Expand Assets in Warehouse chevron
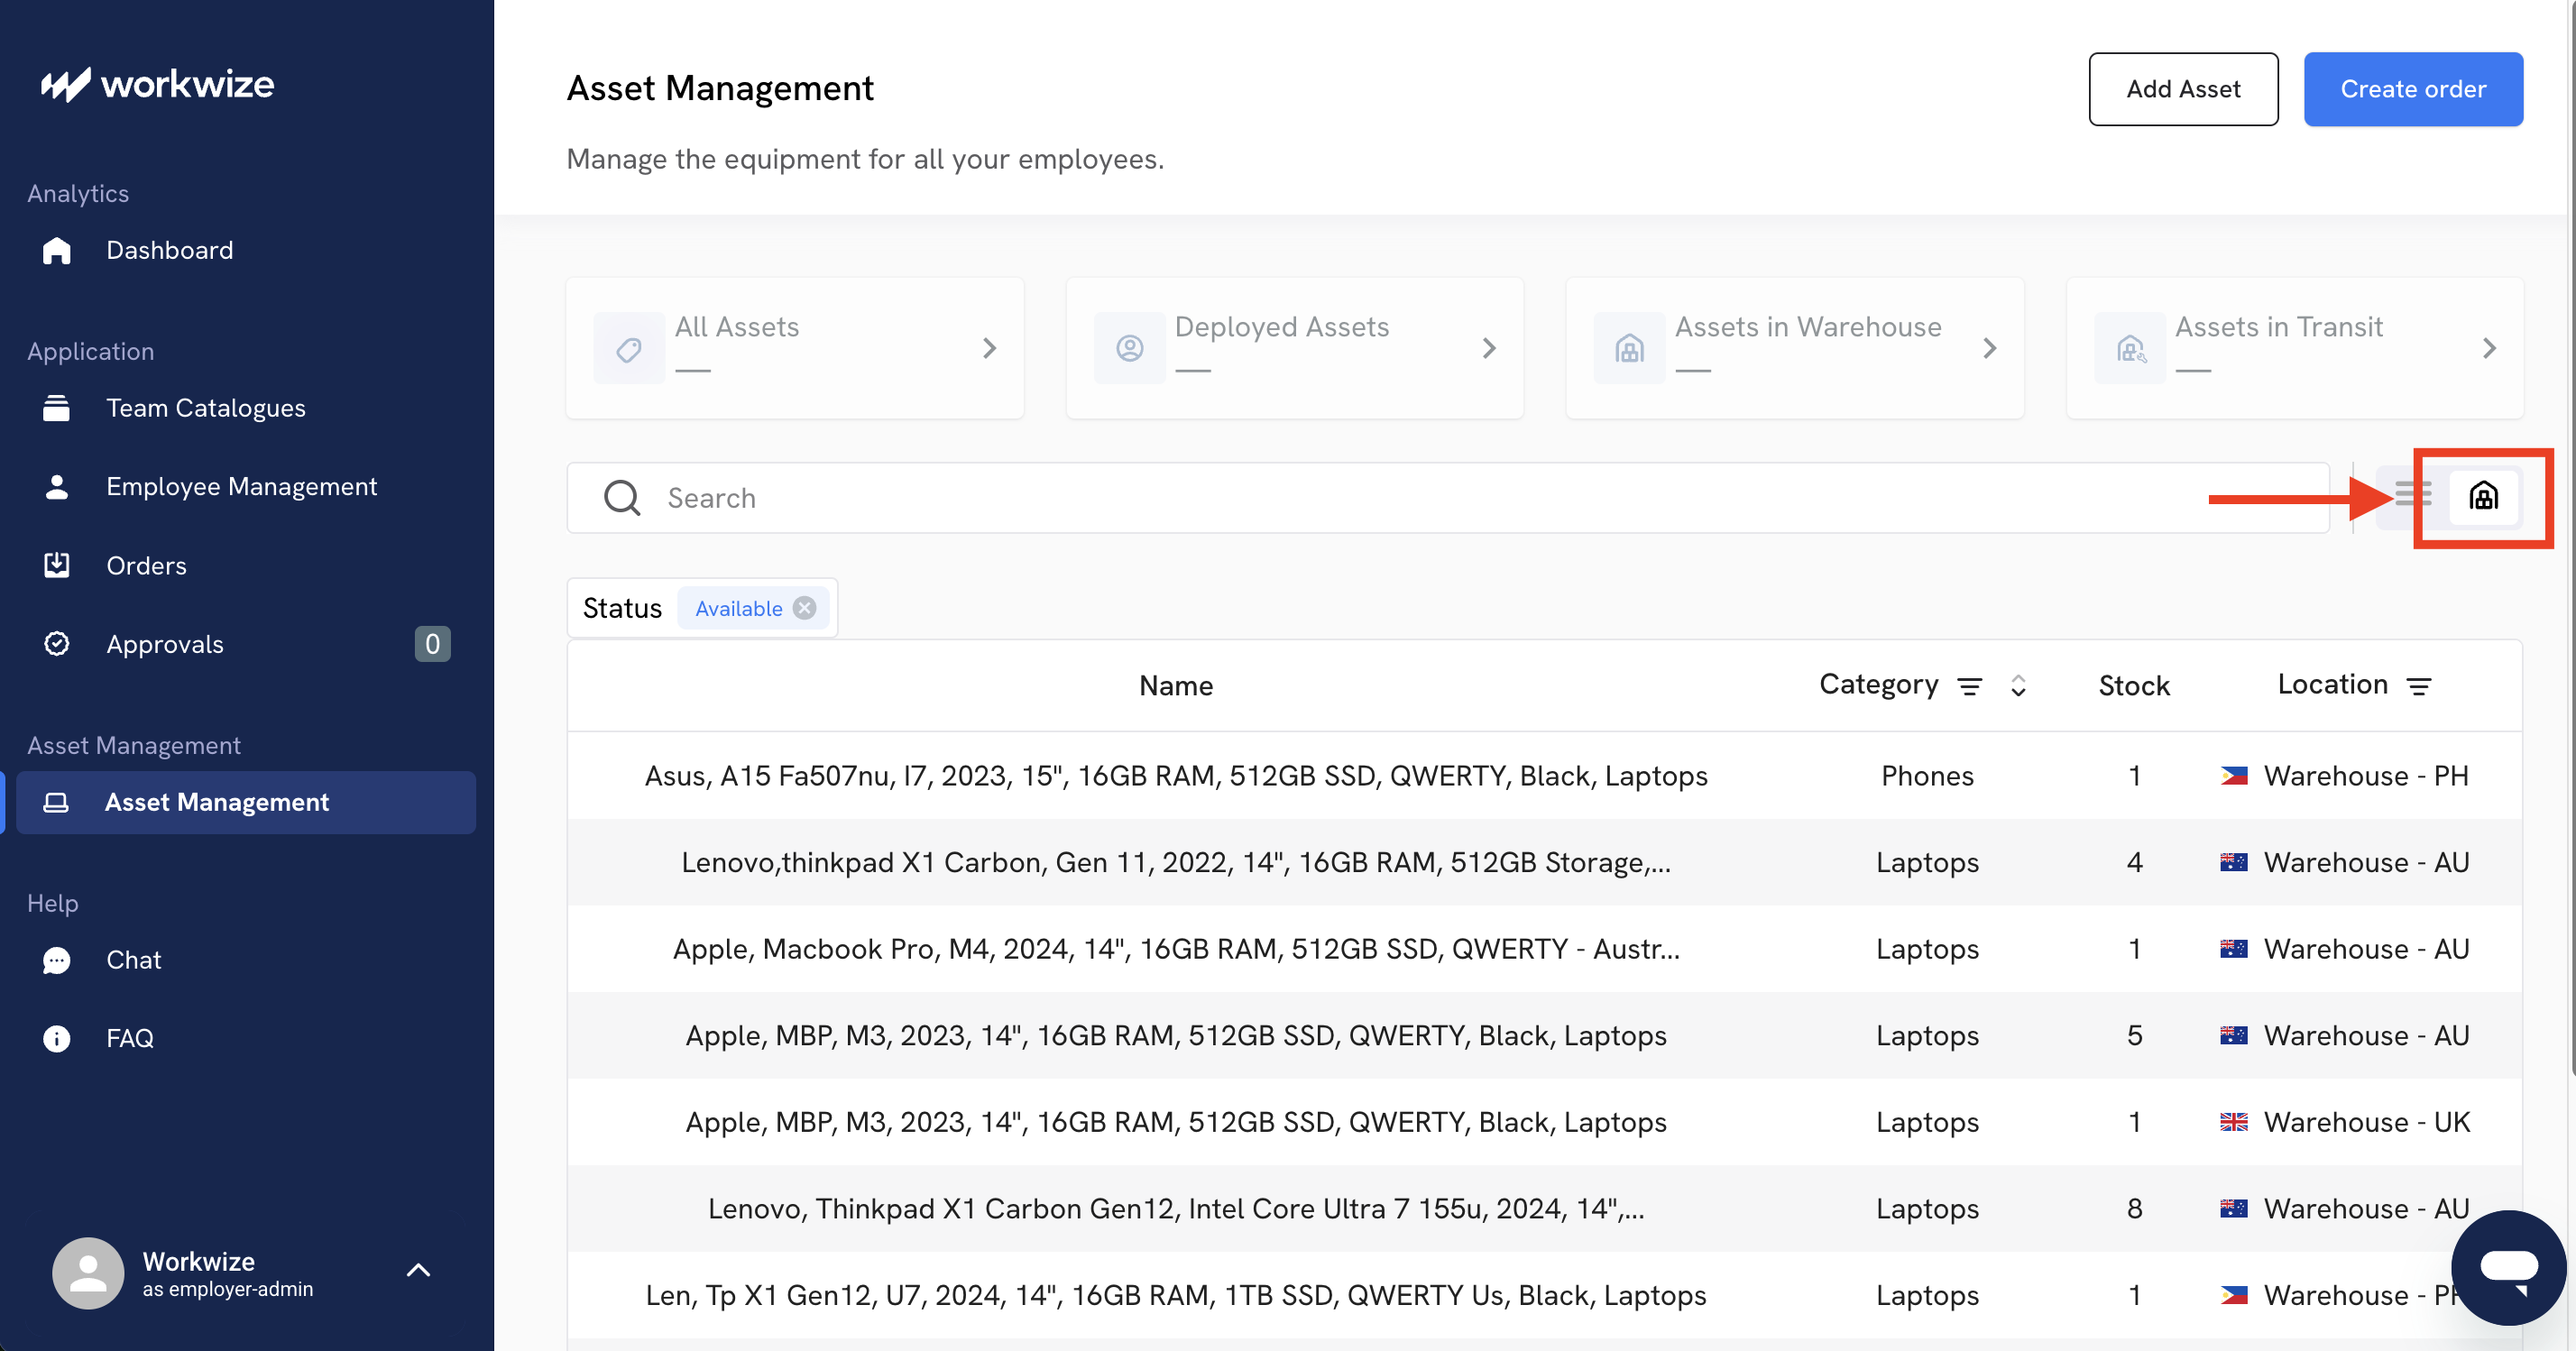2576x1351 pixels. [x=1989, y=348]
